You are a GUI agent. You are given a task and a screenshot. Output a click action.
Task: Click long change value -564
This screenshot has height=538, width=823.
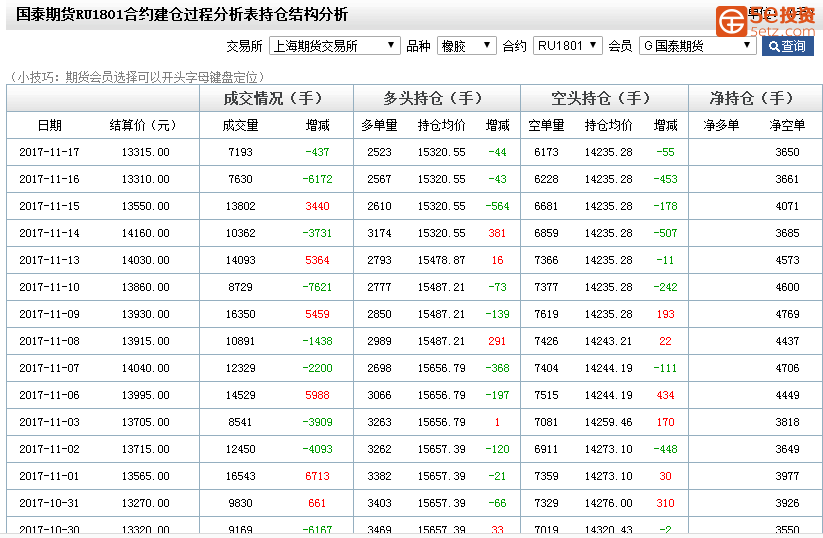pyautogui.click(x=497, y=206)
